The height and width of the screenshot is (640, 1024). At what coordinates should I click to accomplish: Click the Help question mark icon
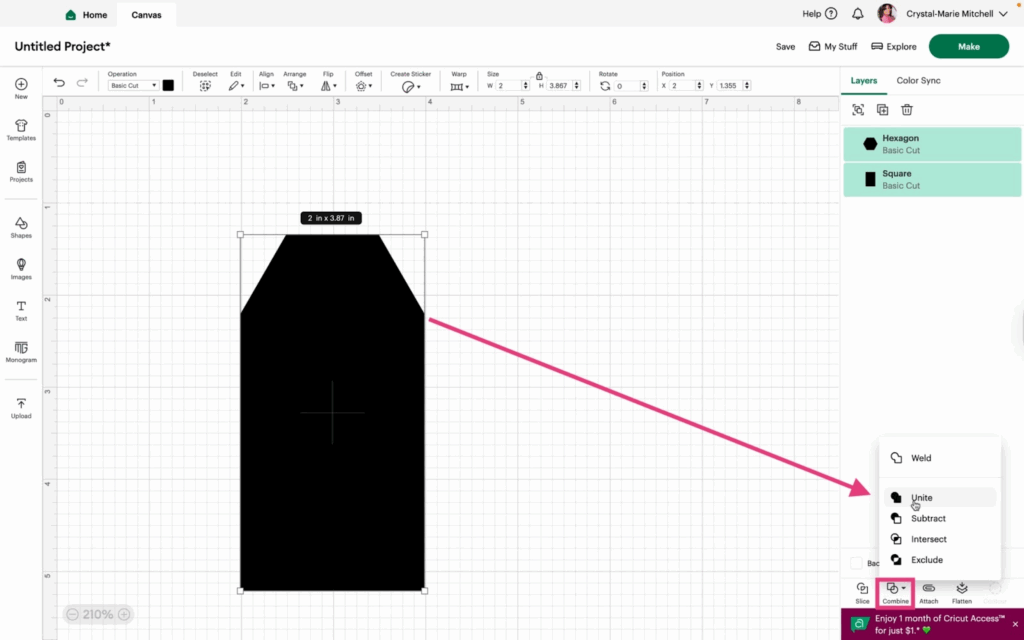click(831, 14)
